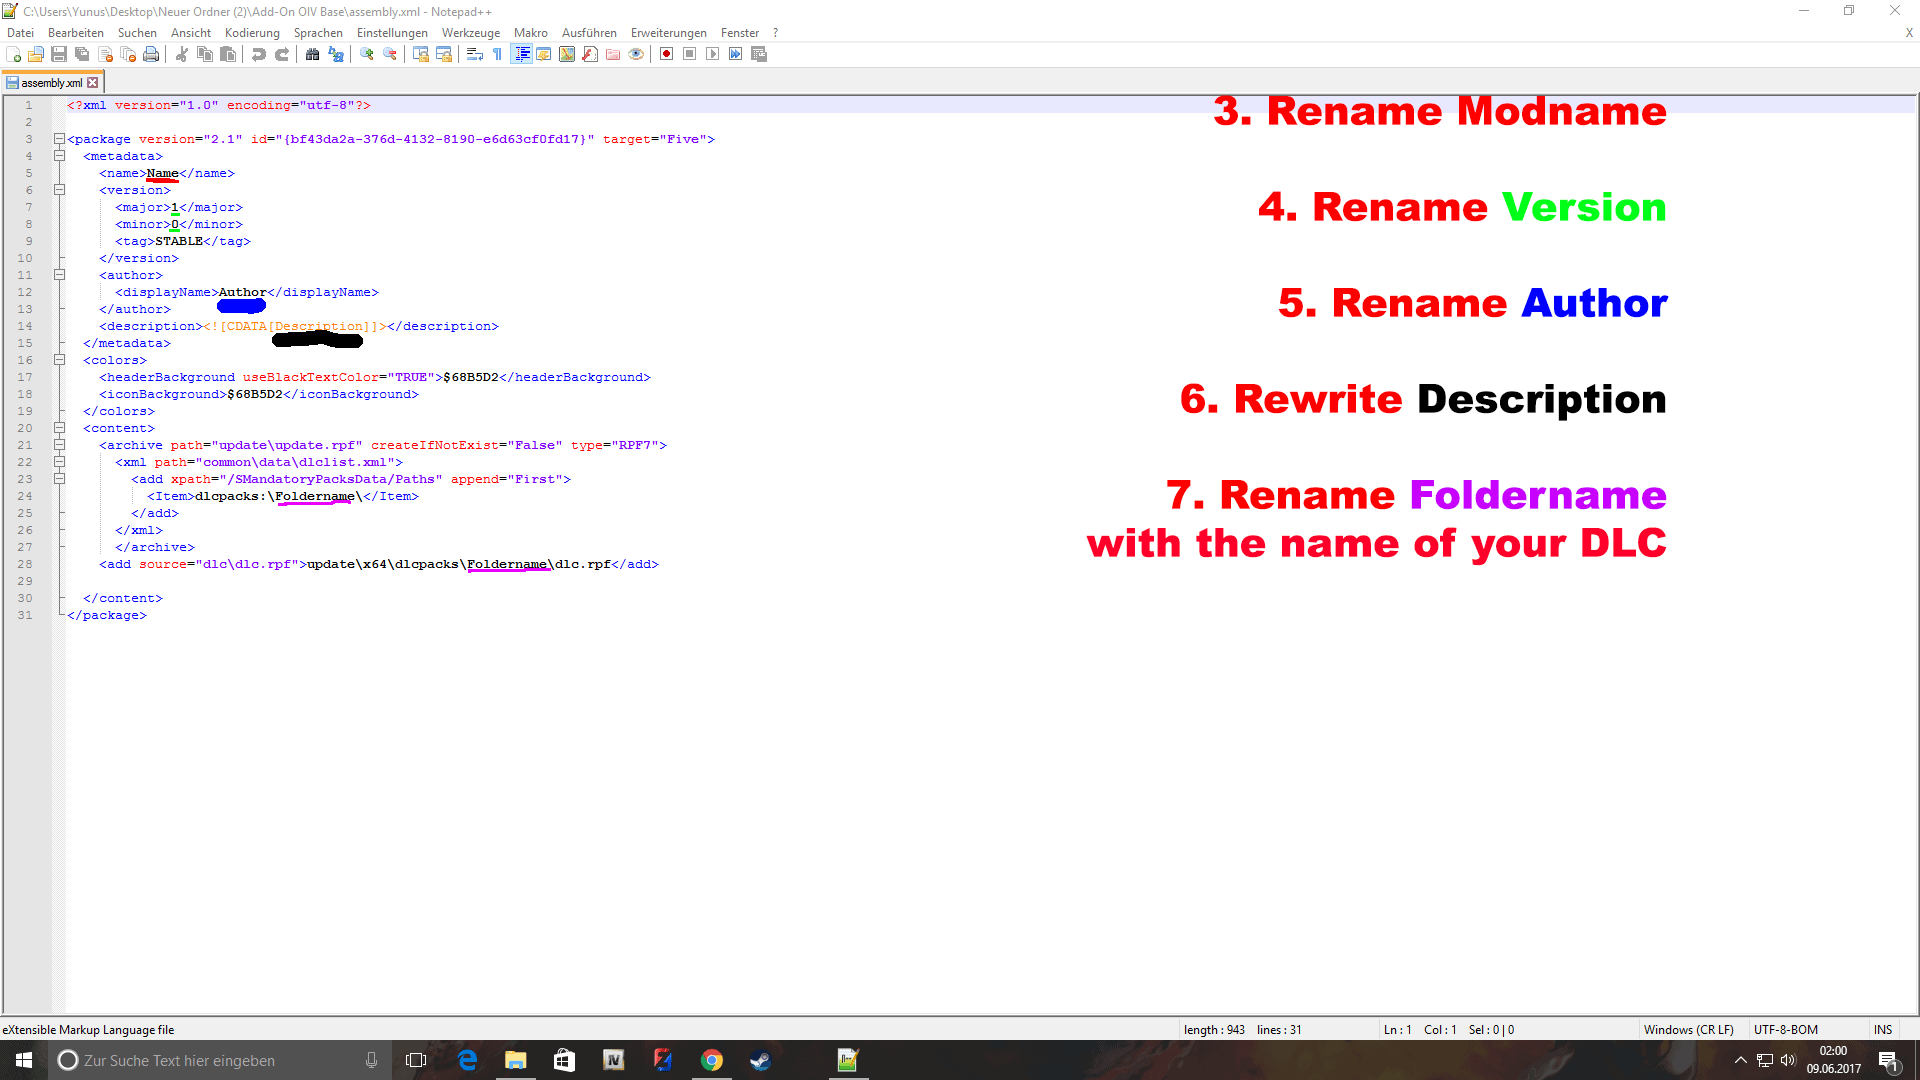
Task: Collapse the metadata fold on line 4
Action: click(59, 156)
